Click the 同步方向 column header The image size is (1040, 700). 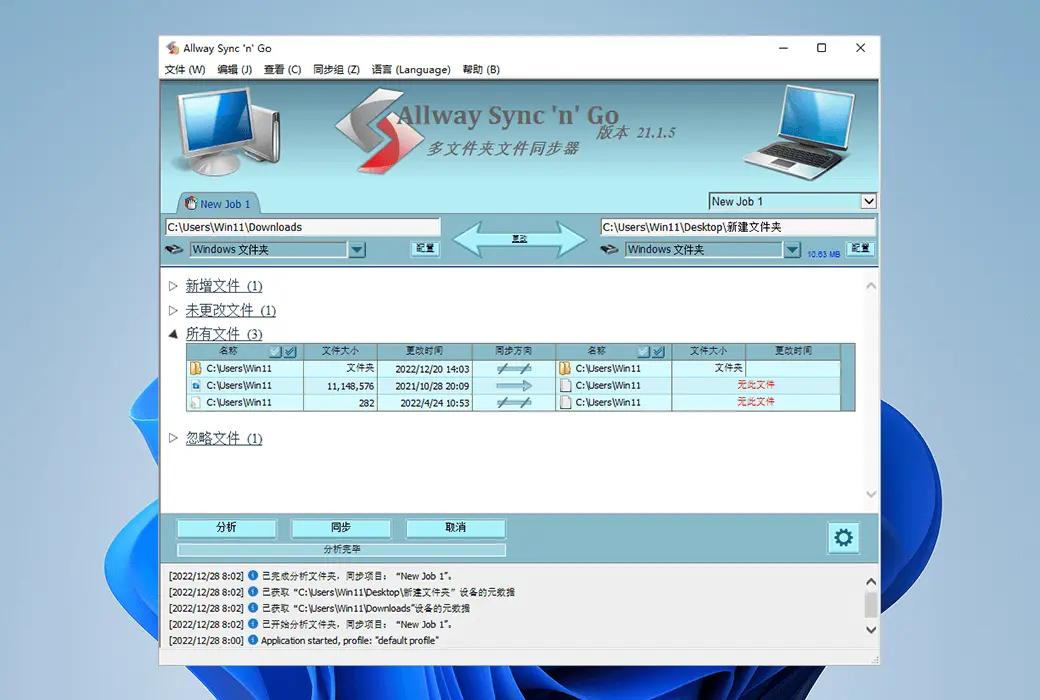pyautogui.click(x=514, y=351)
